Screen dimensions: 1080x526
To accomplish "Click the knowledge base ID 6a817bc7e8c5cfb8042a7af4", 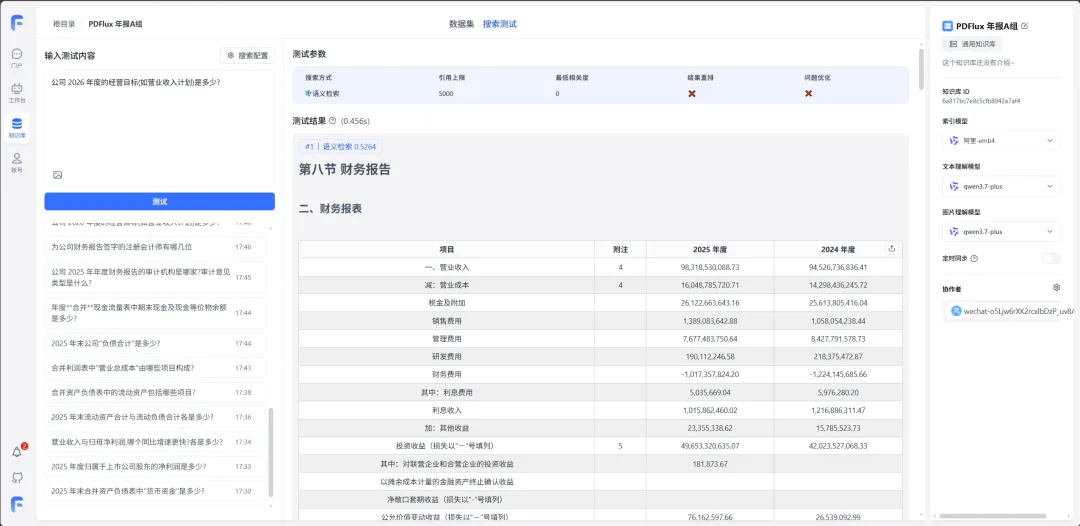I will pos(981,101).
